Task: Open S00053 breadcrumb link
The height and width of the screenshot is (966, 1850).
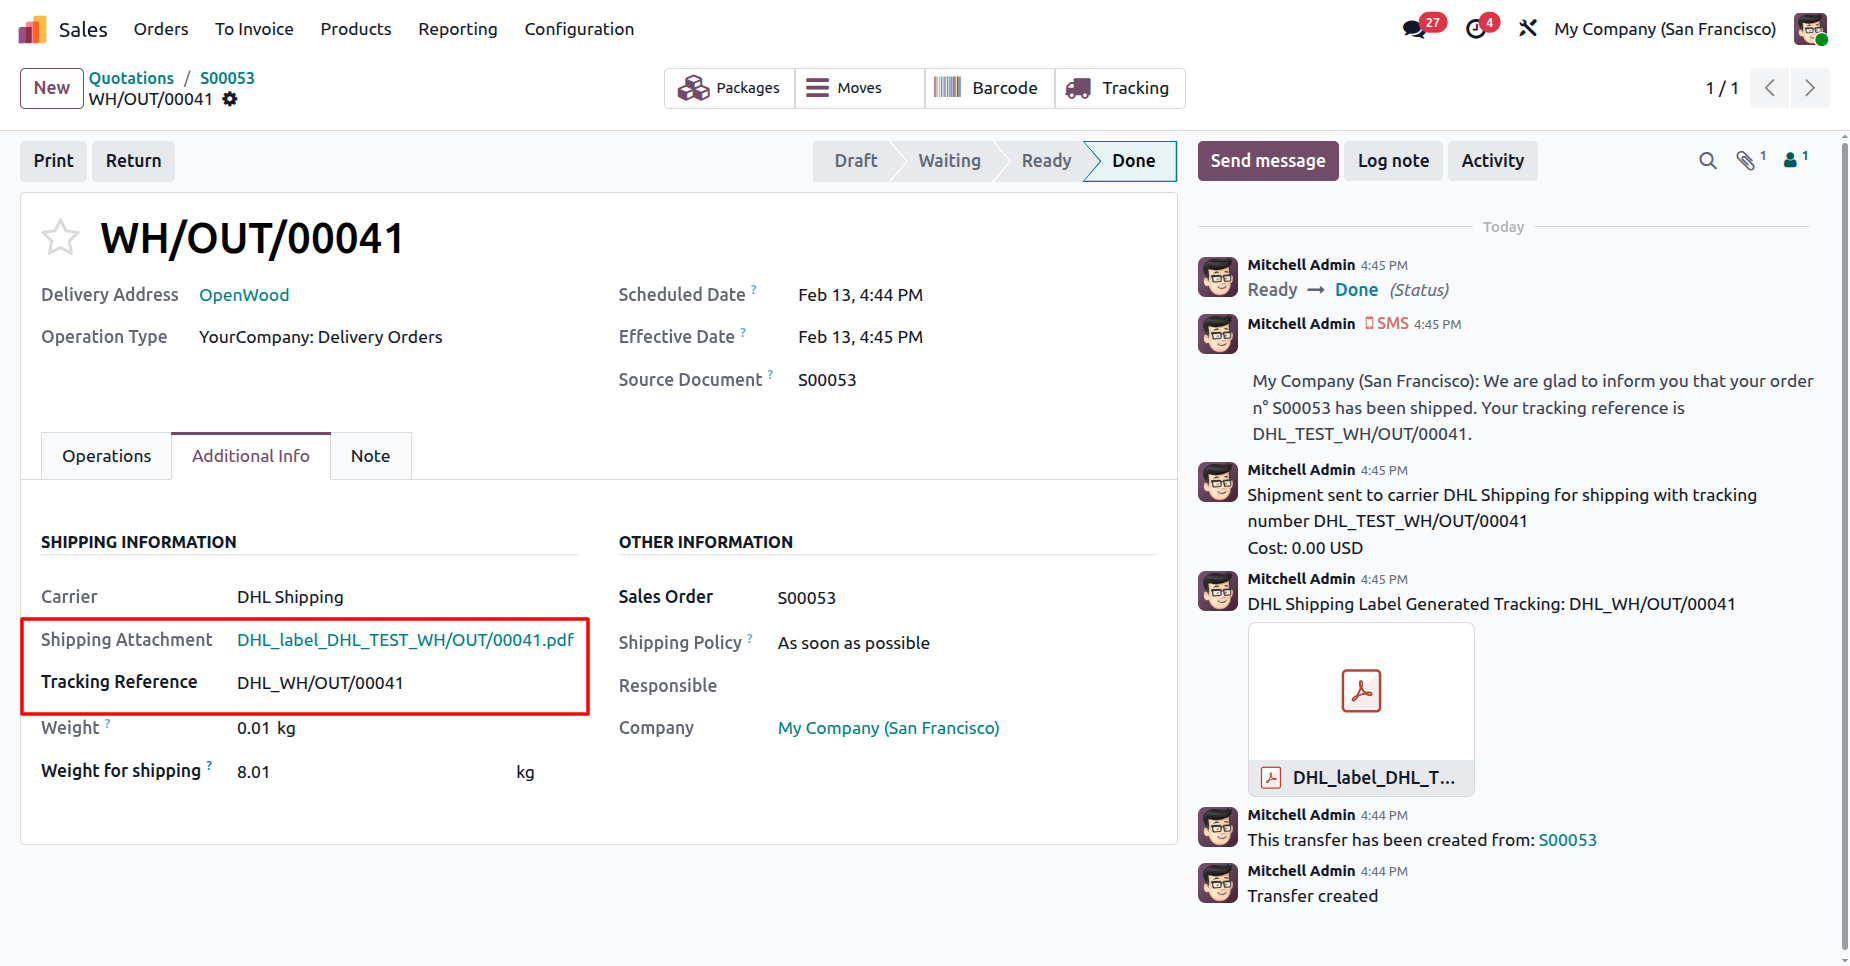Action: point(227,78)
